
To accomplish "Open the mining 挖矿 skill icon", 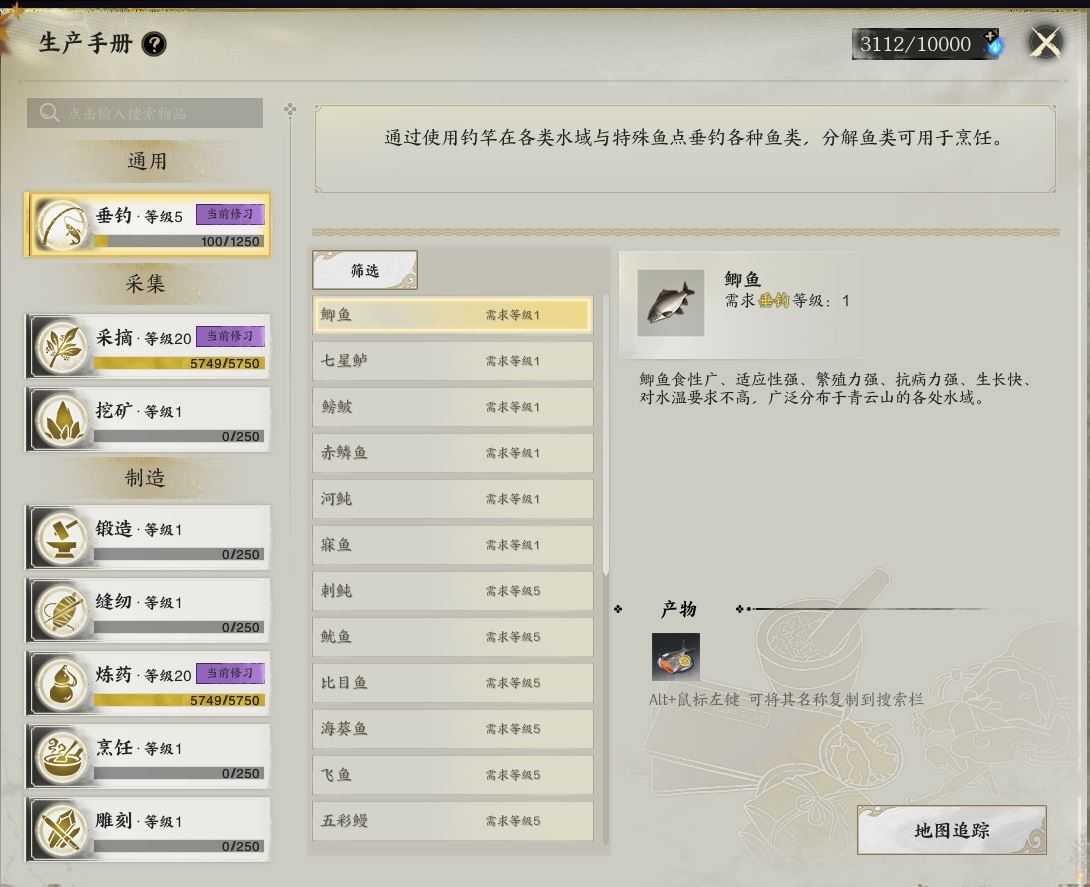I will 62,419.
